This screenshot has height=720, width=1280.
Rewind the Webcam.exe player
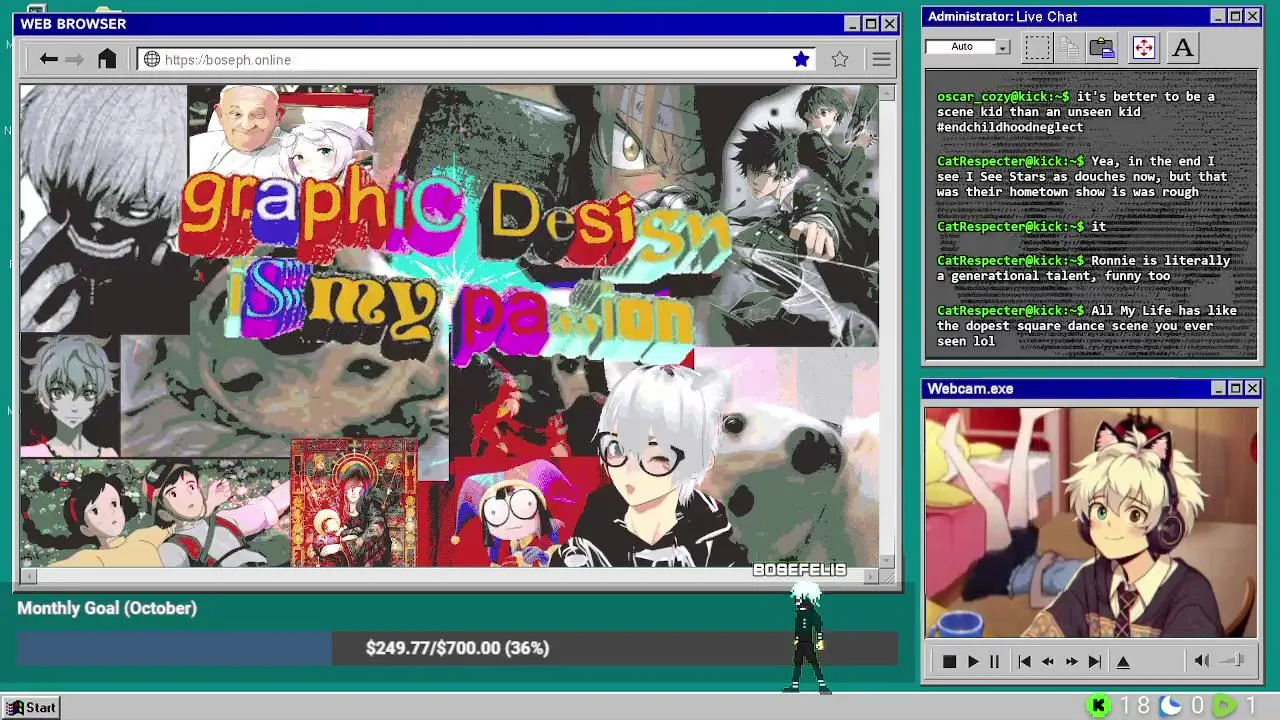(1048, 662)
